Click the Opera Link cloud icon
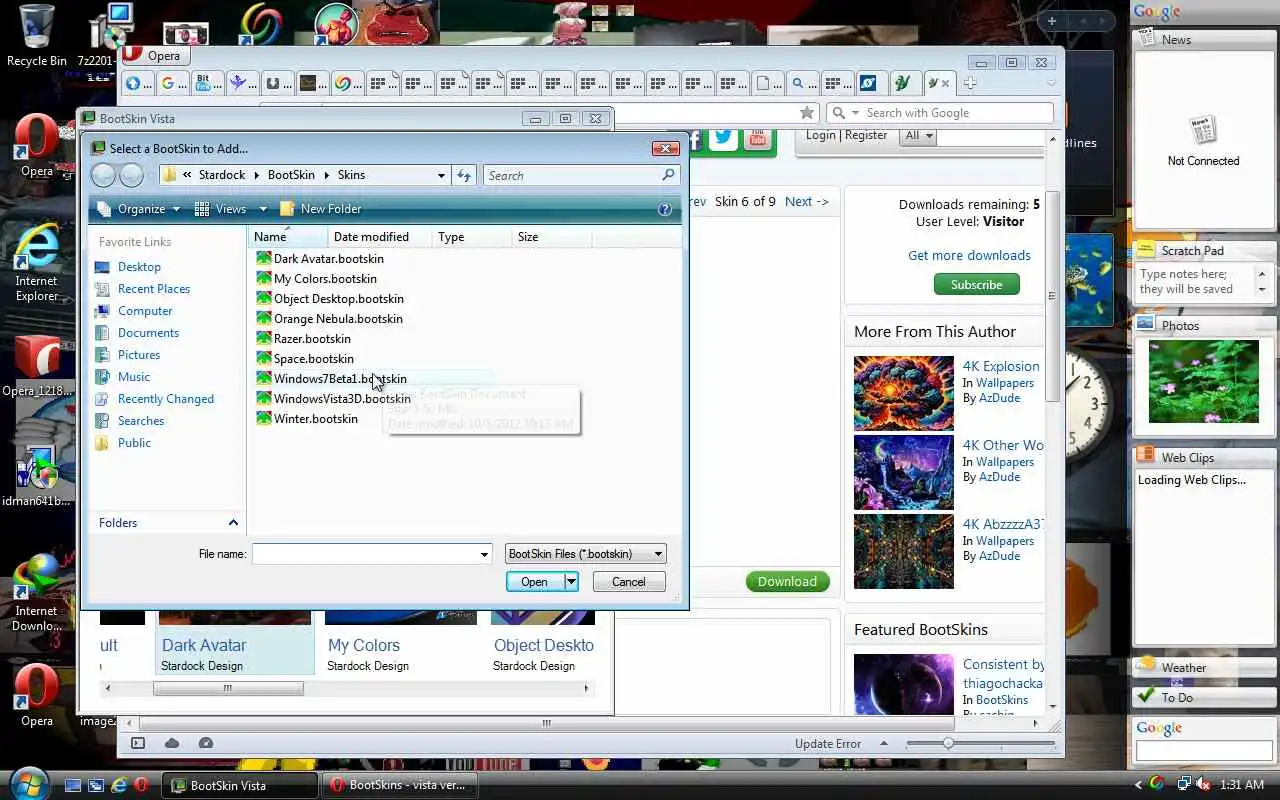 (x=172, y=743)
